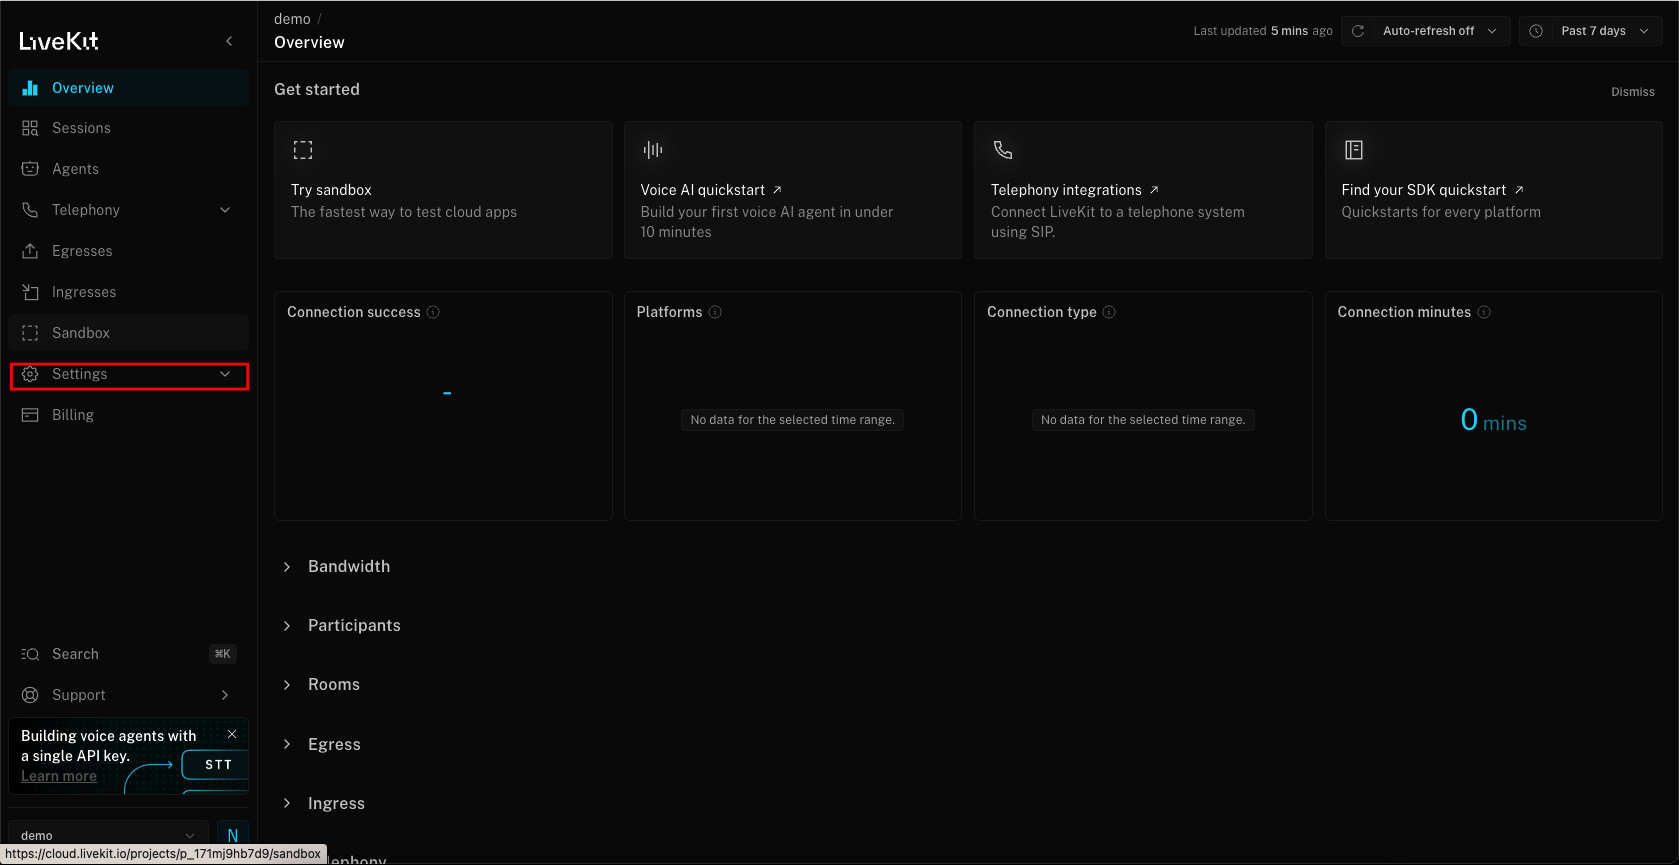Click the info icon beside Connection type
Viewport: 1679px width, 865px height.
1109,312
